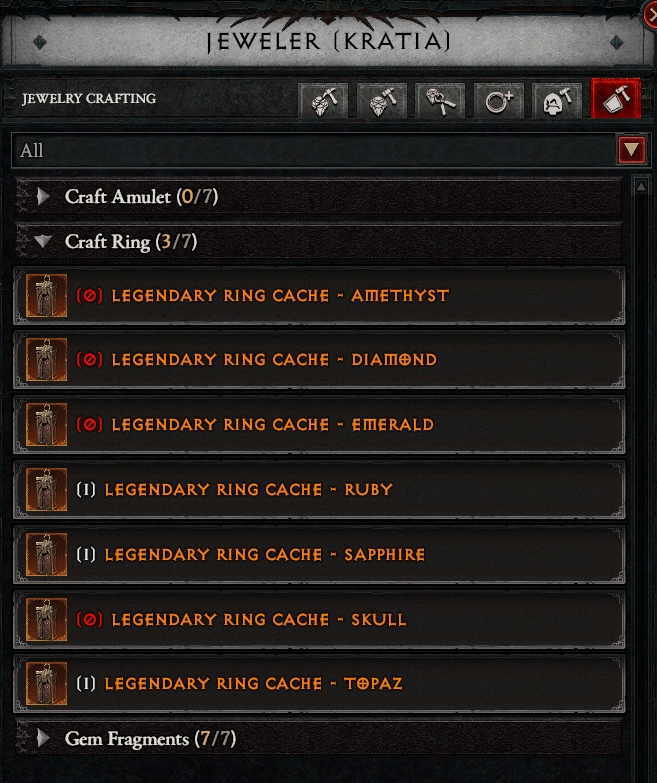The image size is (657, 783).
Task: Select Legendary Ring Cache - Ruby recipe
Action: pyautogui.click(x=319, y=489)
